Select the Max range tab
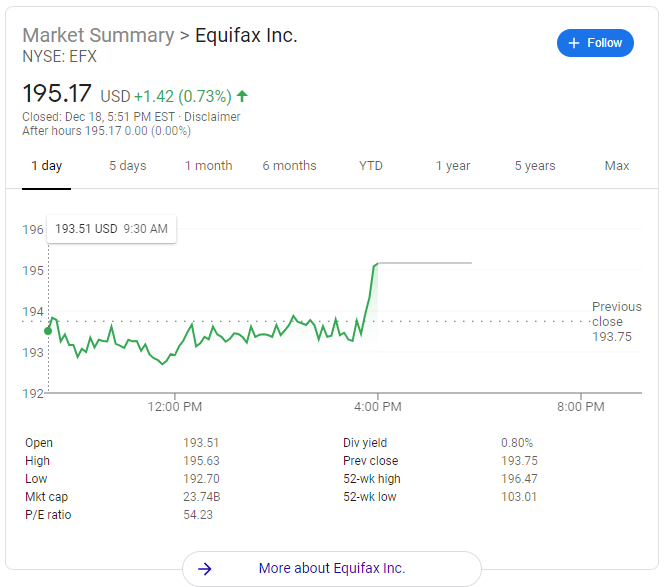Image resolution: width=669 pixels, height=587 pixels. pos(617,166)
